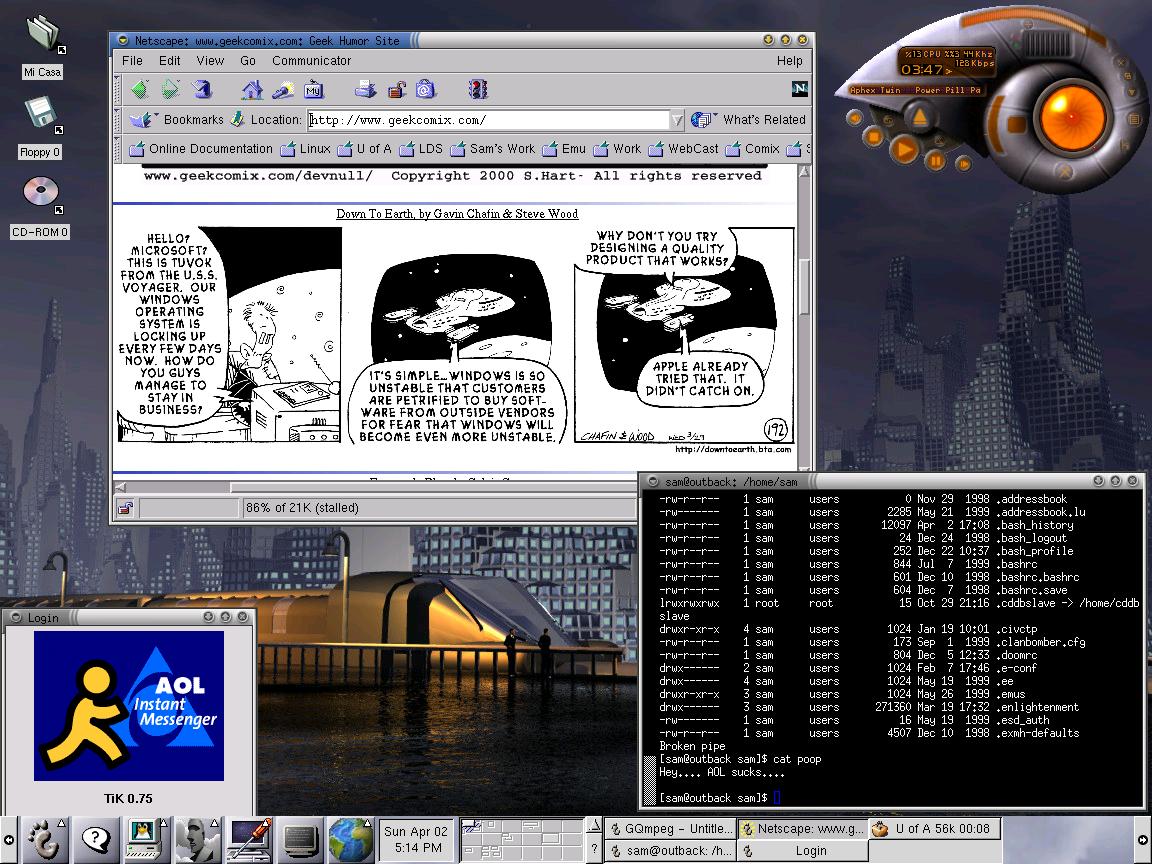
Task: Switch to the GQmpeg taskbar button
Action: [671, 829]
